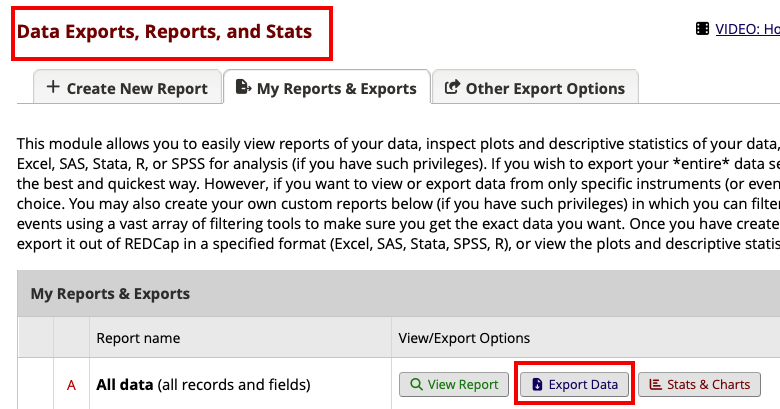Image resolution: width=780 pixels, height=409 pixels.
Task: Click the 'Data Exports, Reports, and Stats' heading
Action: click(164, 31)
